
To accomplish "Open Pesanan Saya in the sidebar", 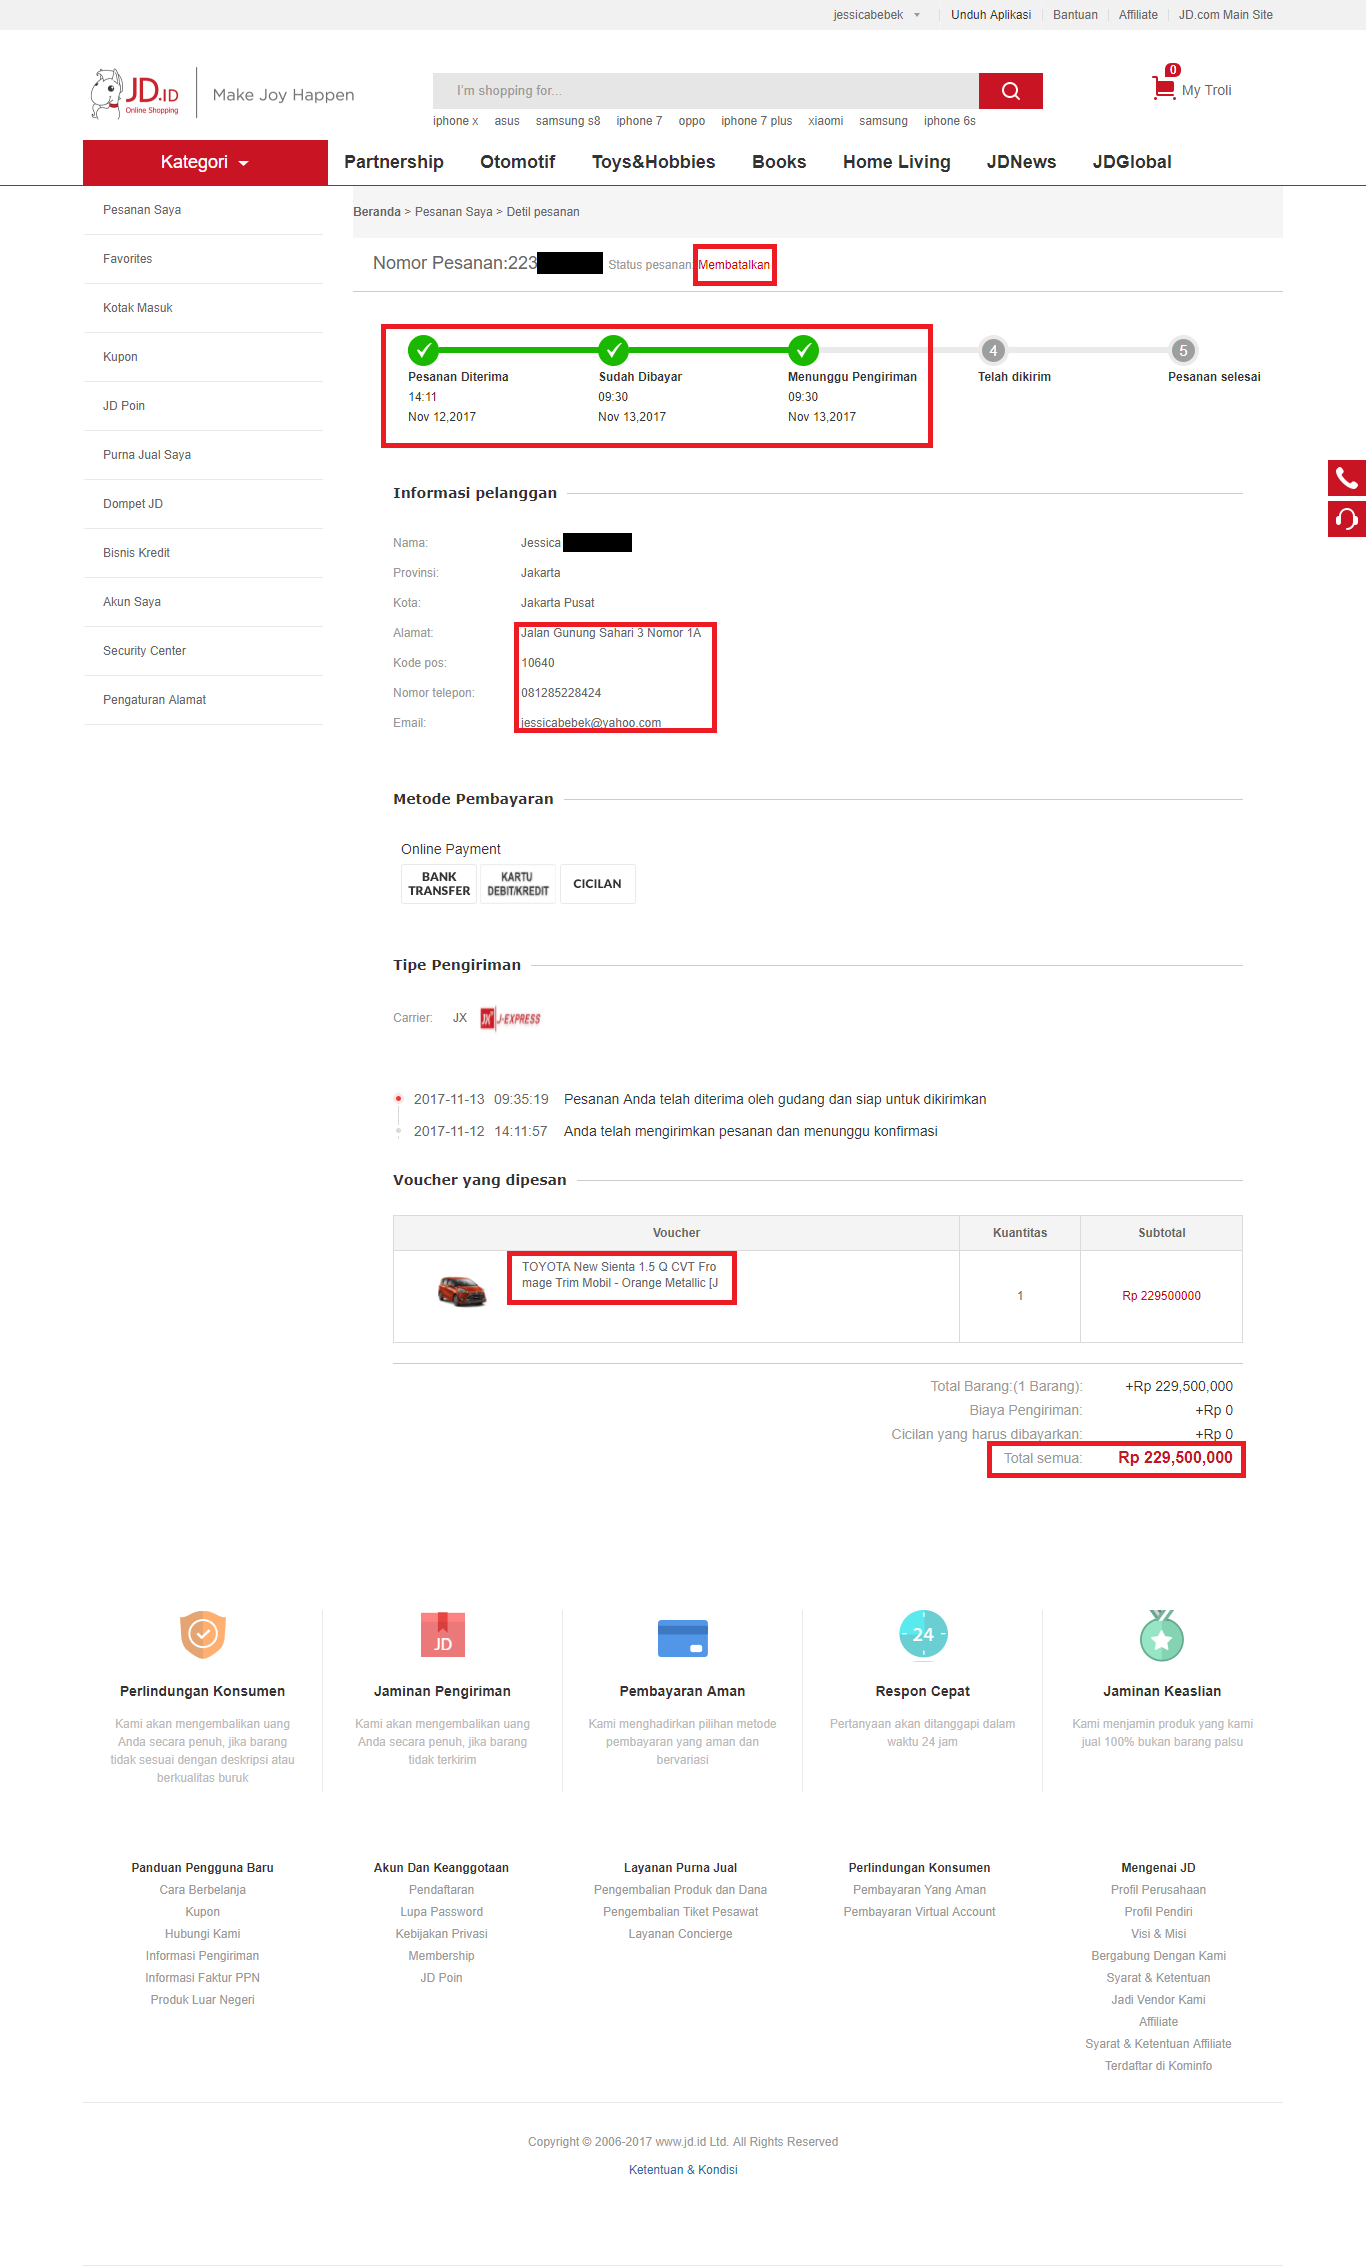I will click(142, 210).
